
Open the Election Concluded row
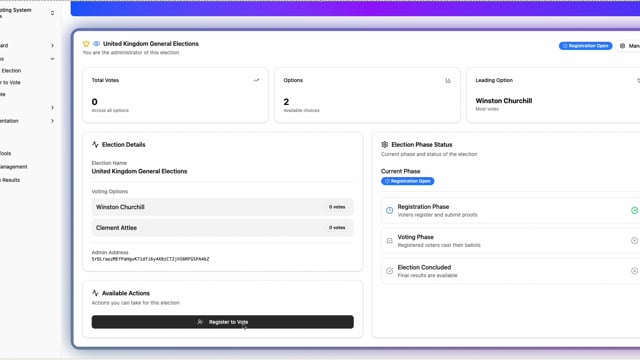pyautogui.click(x=511, y=271)
